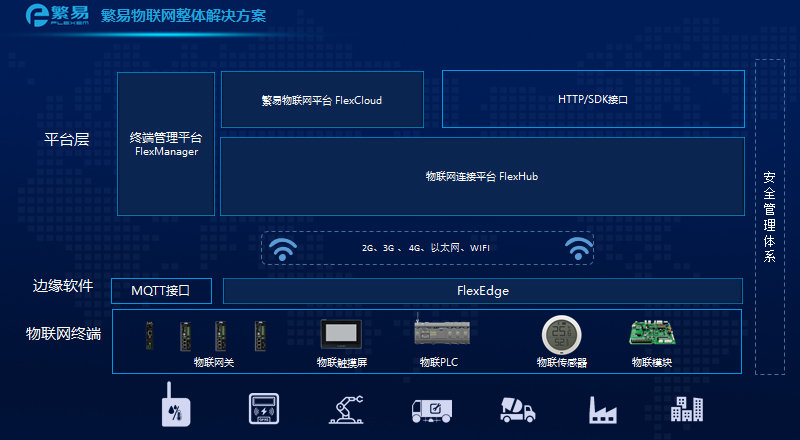Open the HTTP/SDK接口 box

pos(593,99)
